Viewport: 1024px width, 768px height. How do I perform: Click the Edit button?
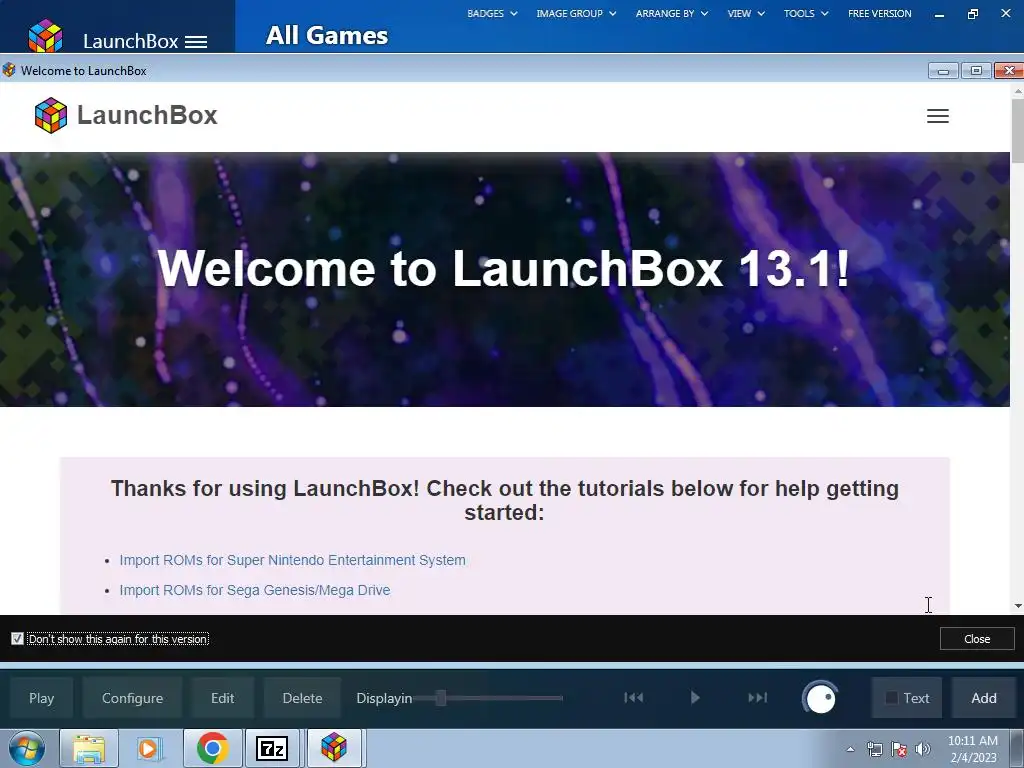coord(222,698)
